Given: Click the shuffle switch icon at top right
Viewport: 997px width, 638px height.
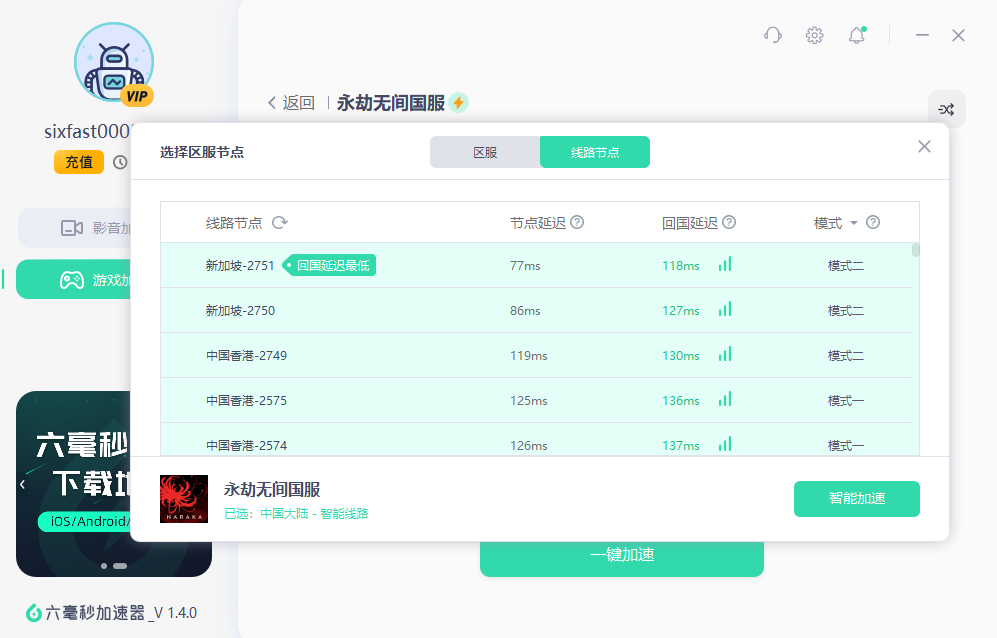Looking at the screenshot, I should tap(946, 110).
